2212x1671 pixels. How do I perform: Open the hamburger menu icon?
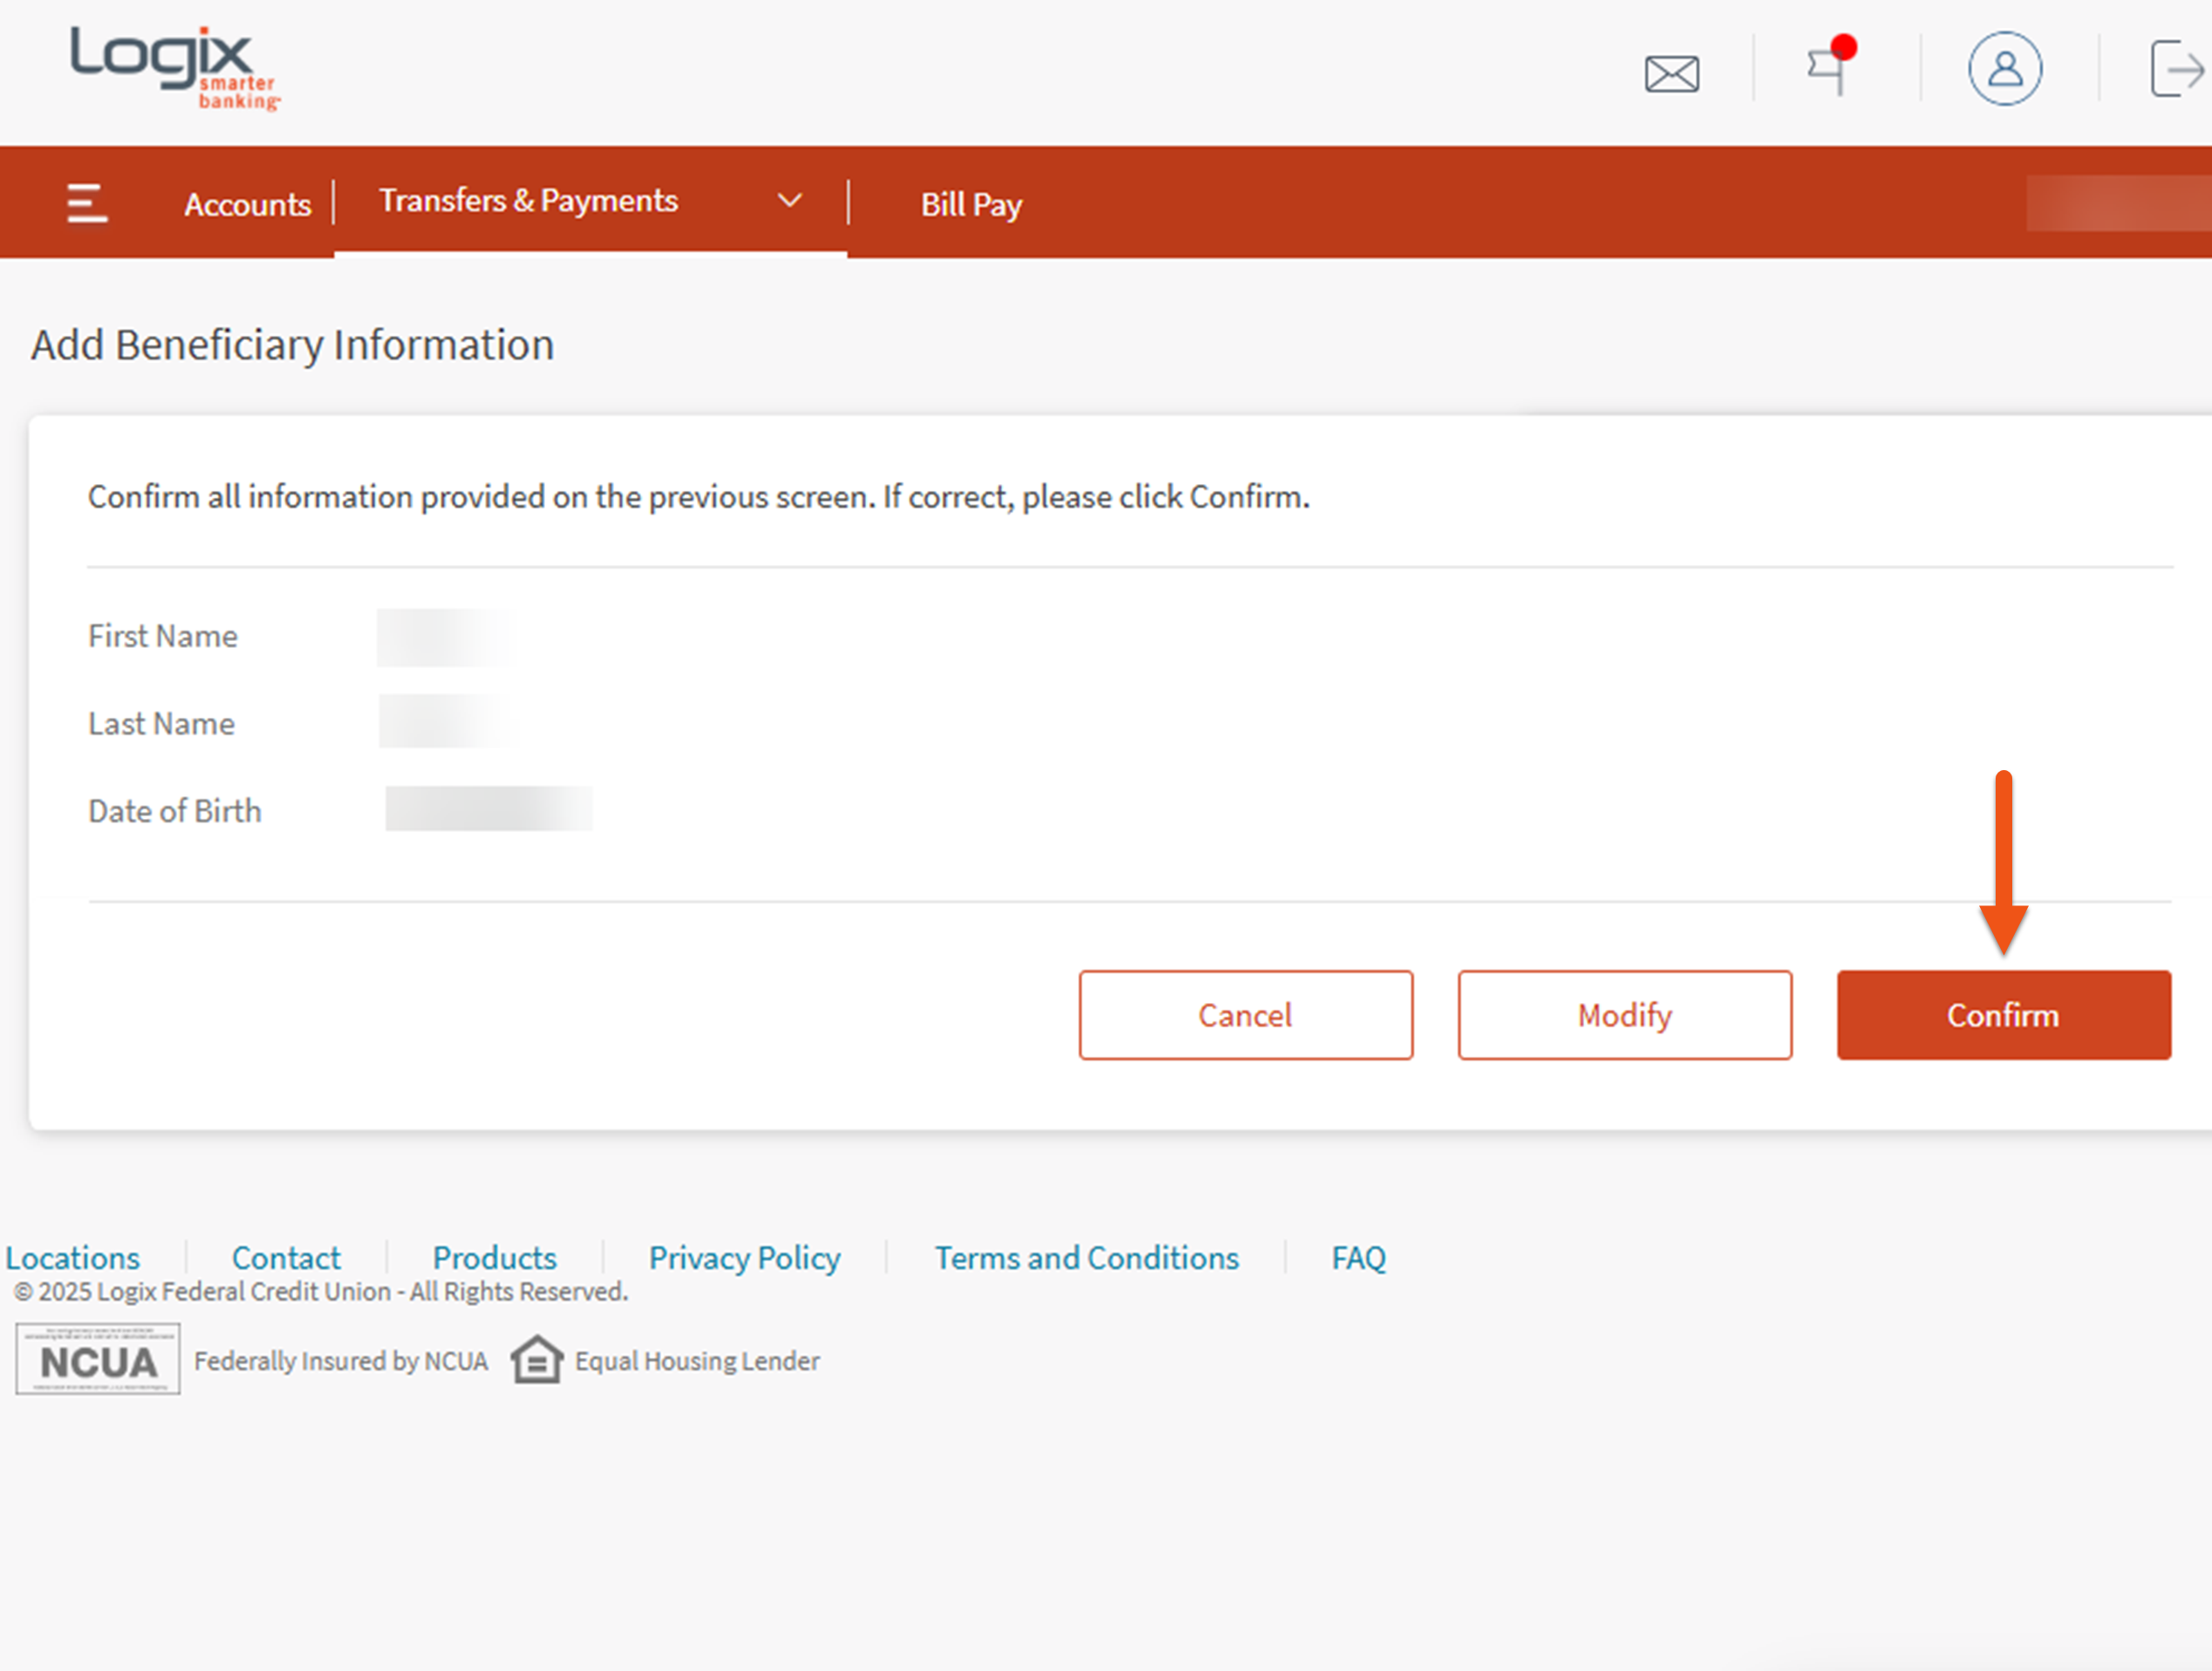click(x=87, y=204)
